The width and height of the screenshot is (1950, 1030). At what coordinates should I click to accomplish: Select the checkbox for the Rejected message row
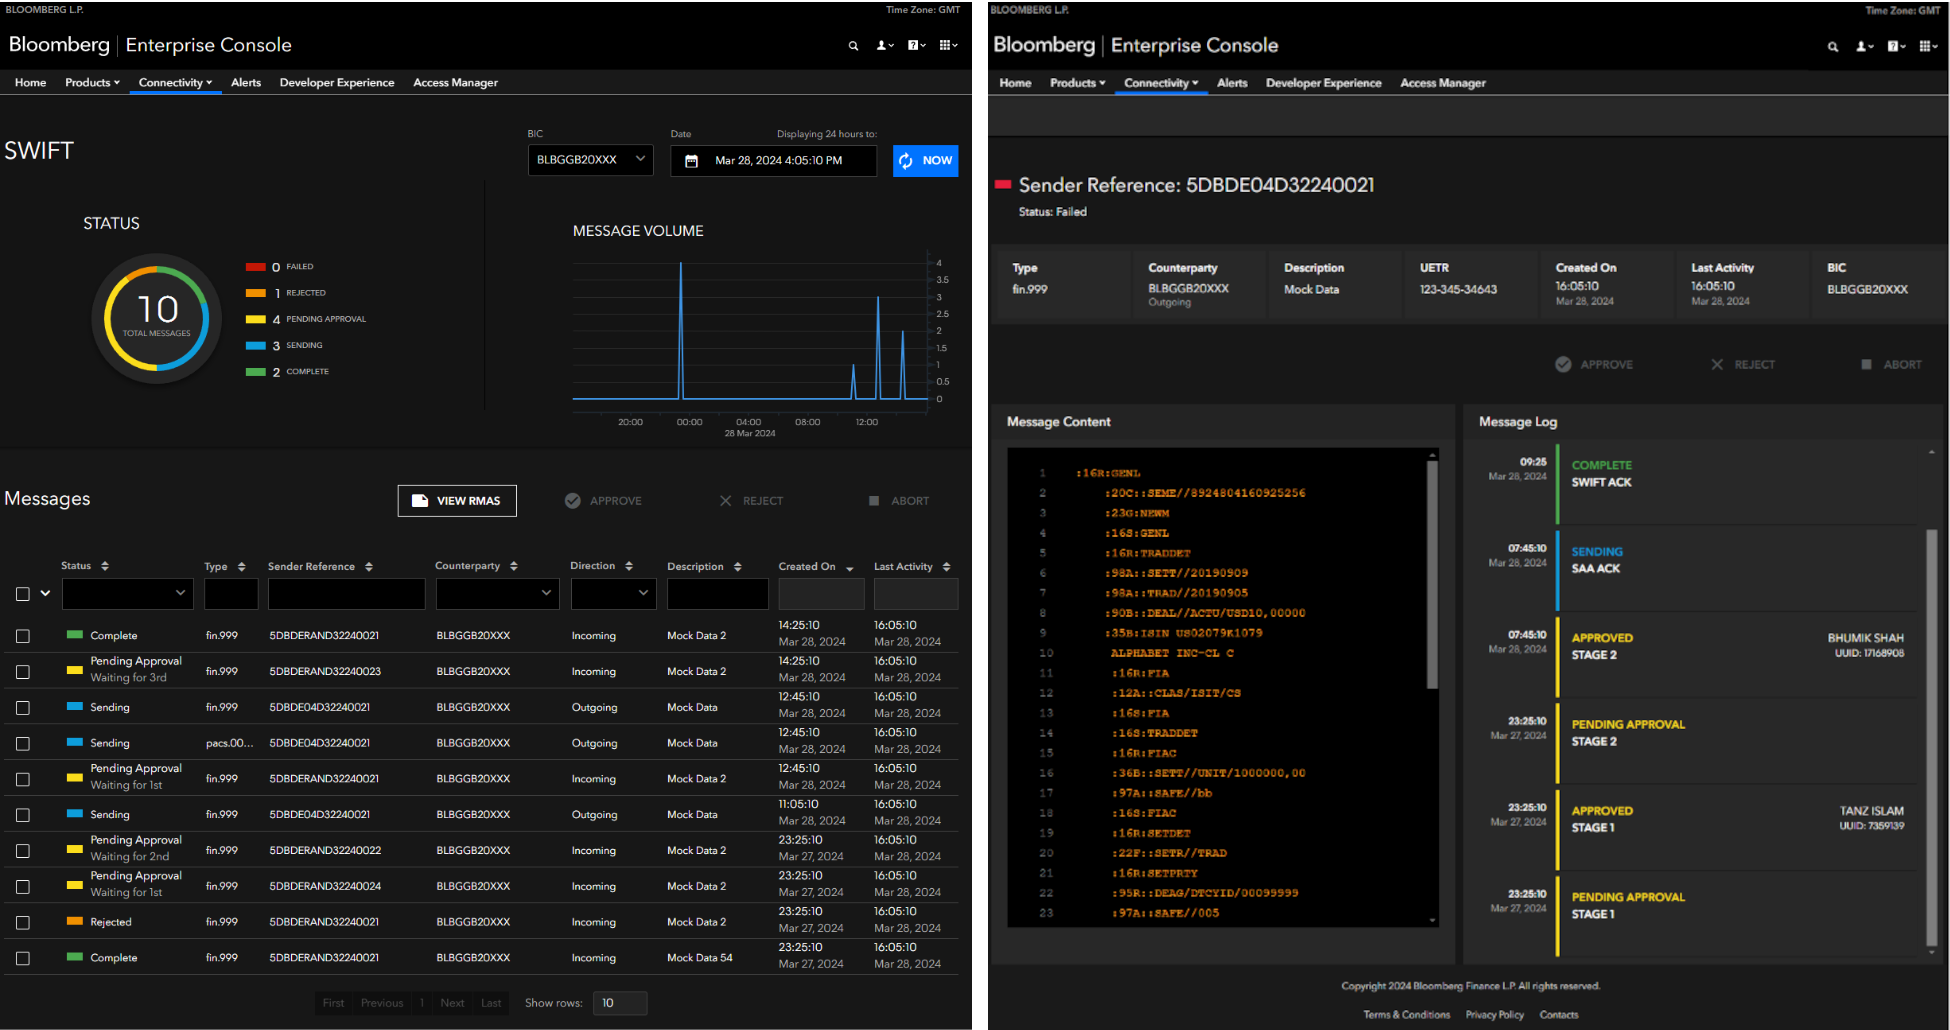click(x=23, y=923)
